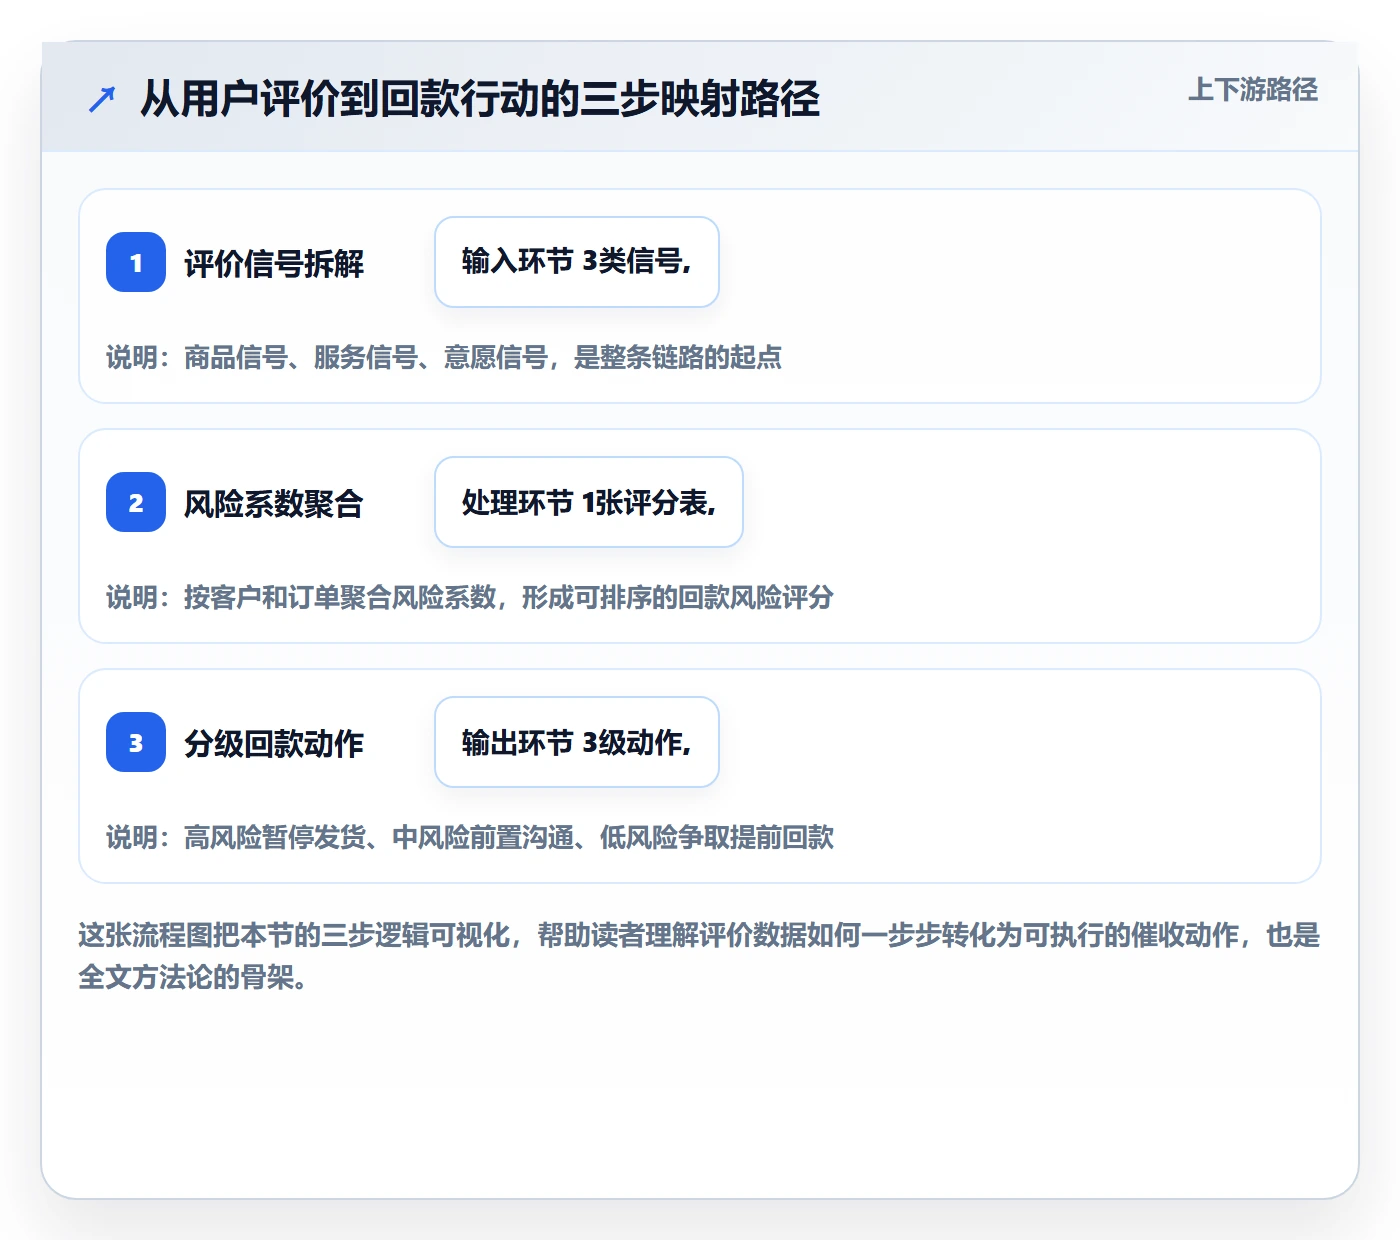The image size is (1400, 1240).
Task: Click the step heading 风险系数聚合
Action: click(x=274, y=504)
